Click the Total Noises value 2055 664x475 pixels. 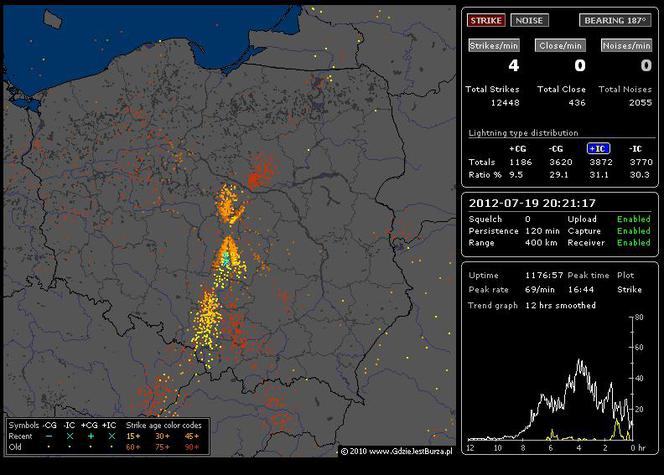(640, 102)
